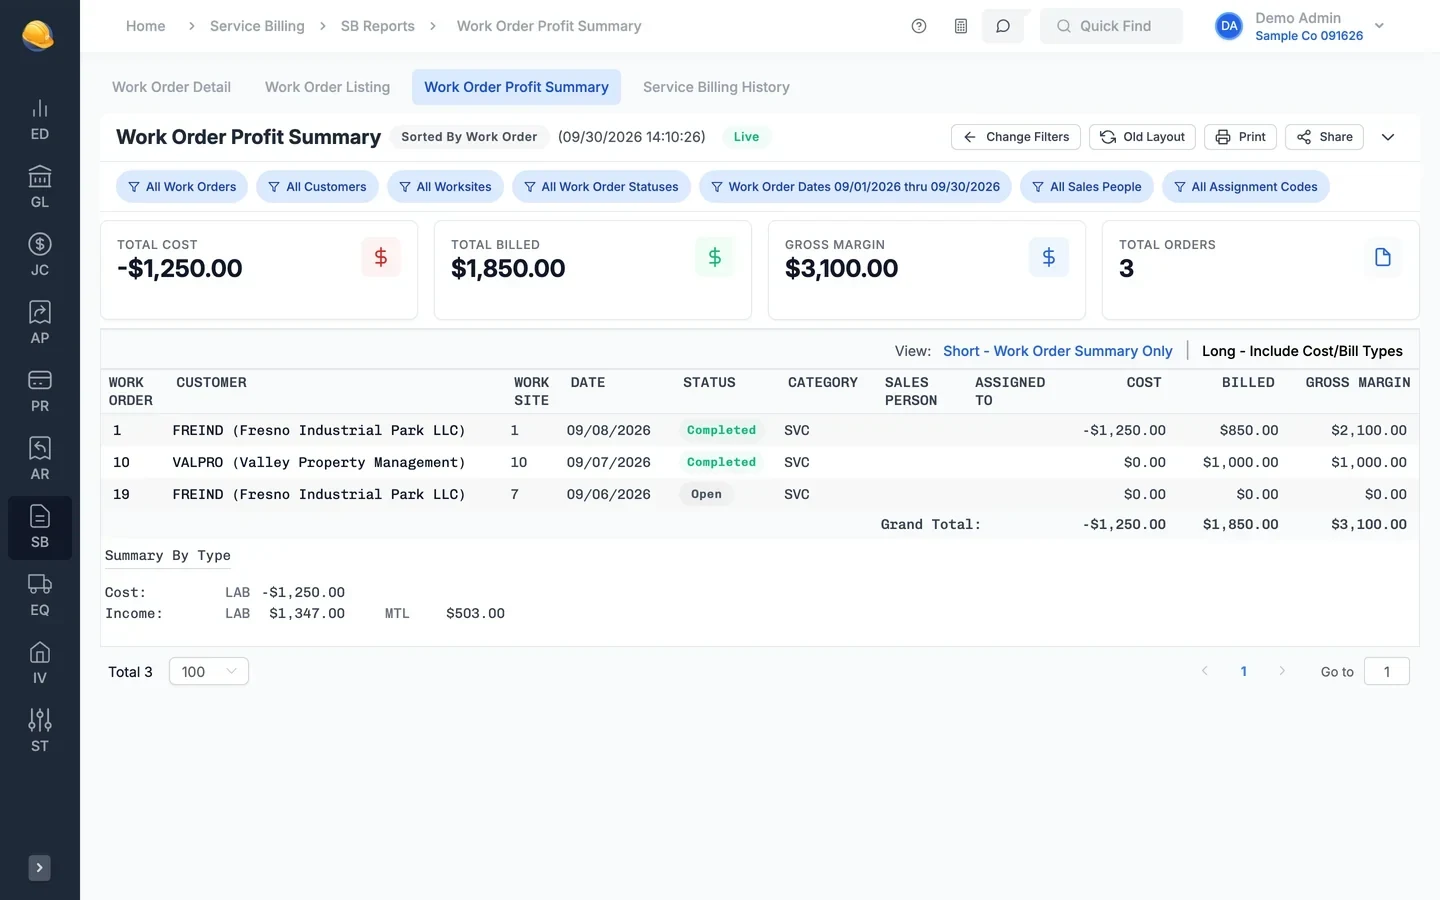Screen dimensions: 1440x900
Task: Select Long - Include Cost/Bill Types view
Action: [x=1302, y=351]
